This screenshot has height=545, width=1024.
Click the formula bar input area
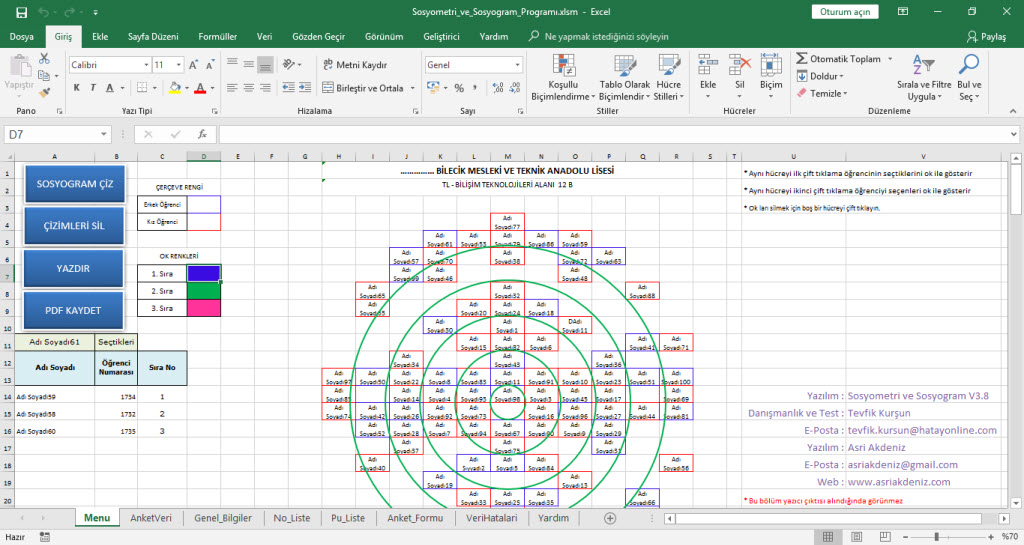tap(613, 134)
